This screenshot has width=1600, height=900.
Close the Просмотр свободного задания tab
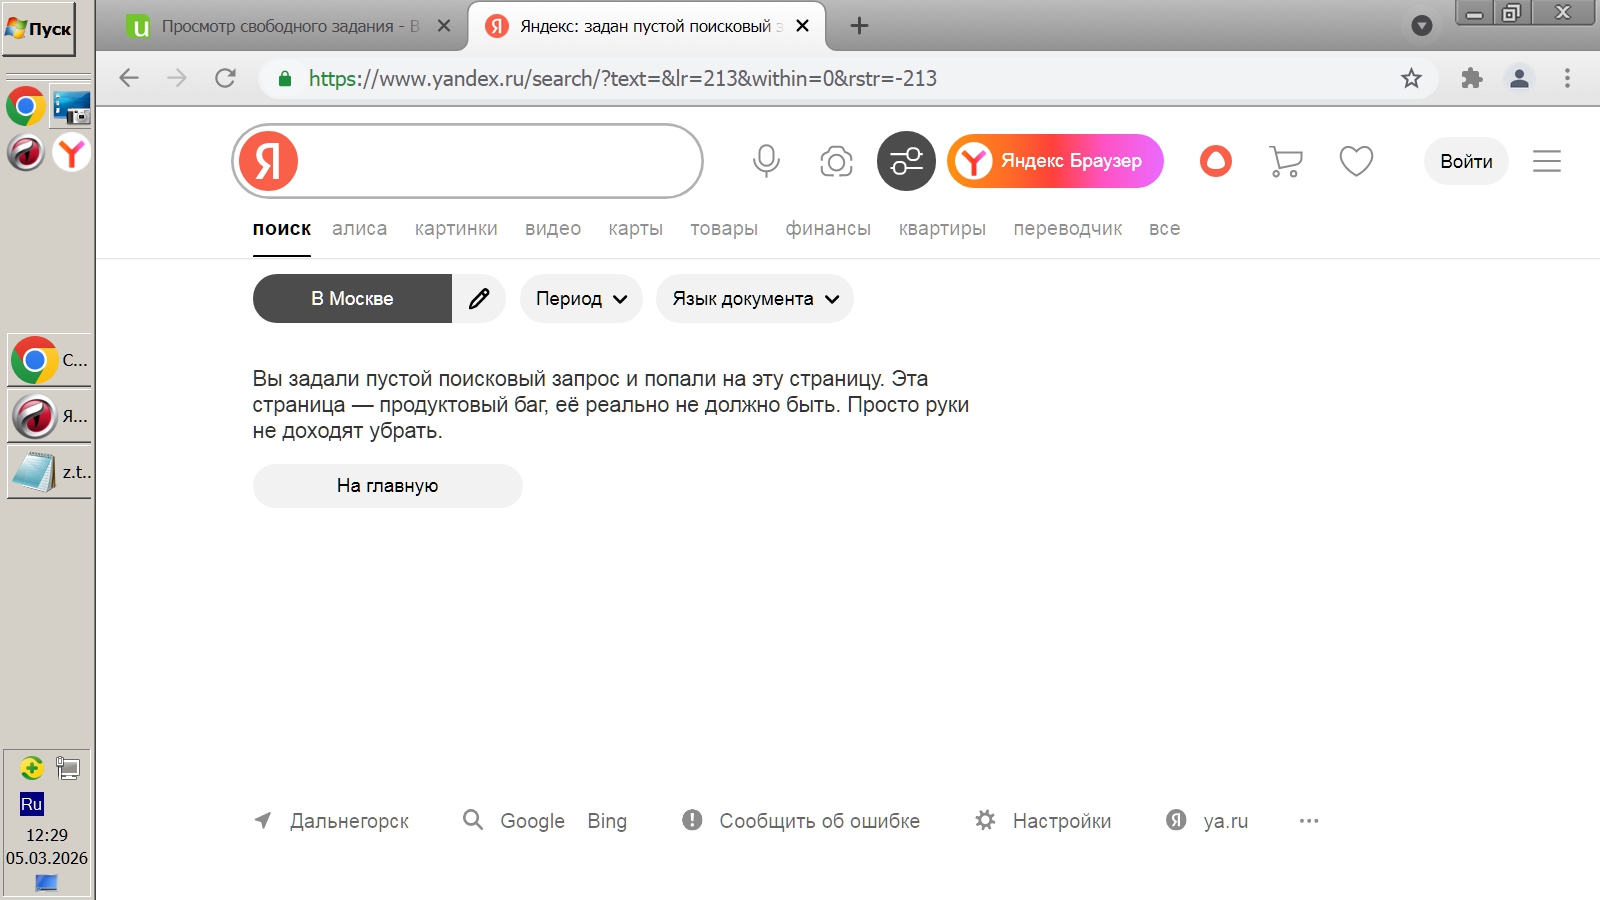tap(444, 26)
